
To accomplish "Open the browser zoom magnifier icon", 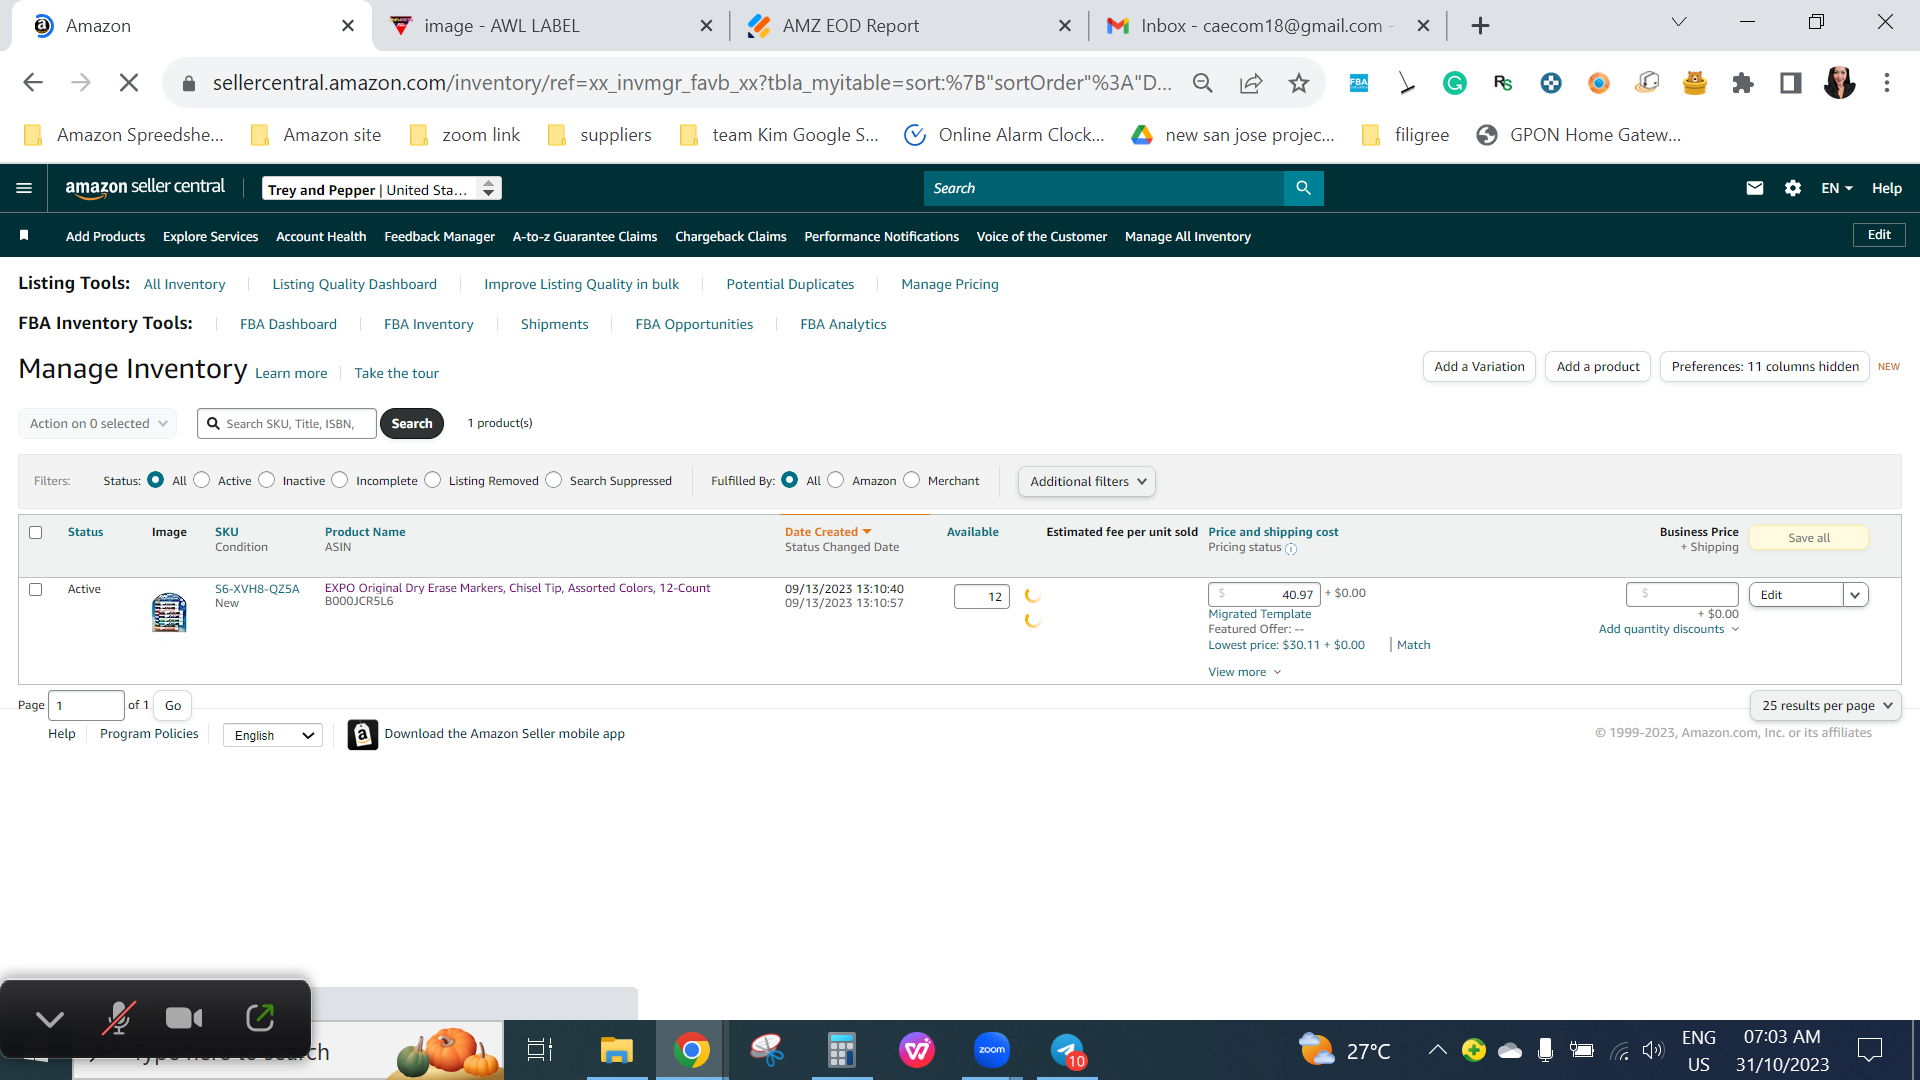I will [x=1203, y=83].
